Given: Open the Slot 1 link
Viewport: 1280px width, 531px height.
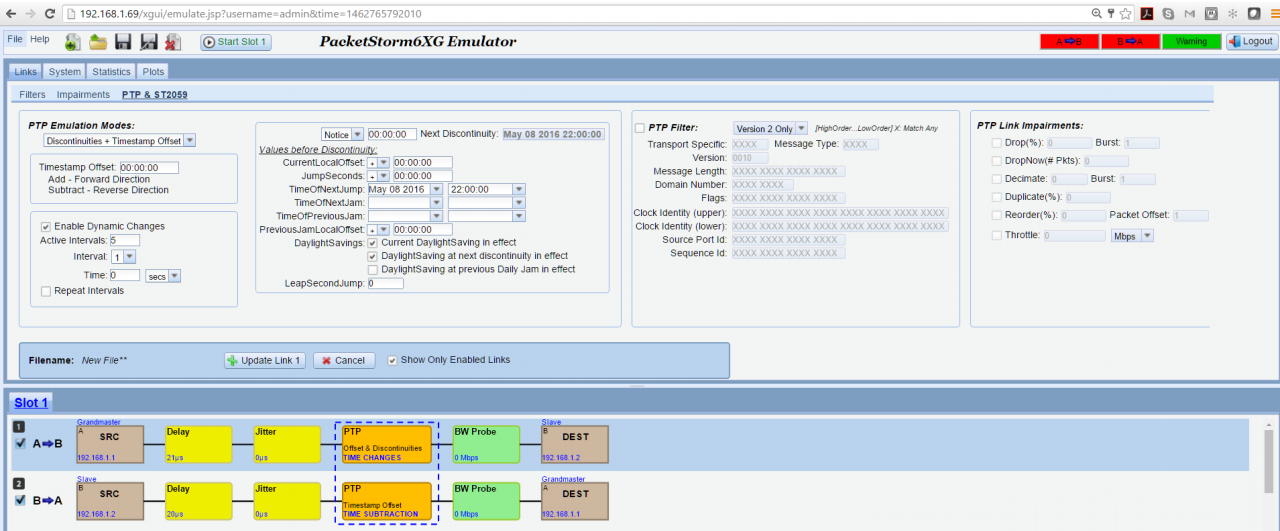Looking at the screenshot, I should [x=31, y=402].
